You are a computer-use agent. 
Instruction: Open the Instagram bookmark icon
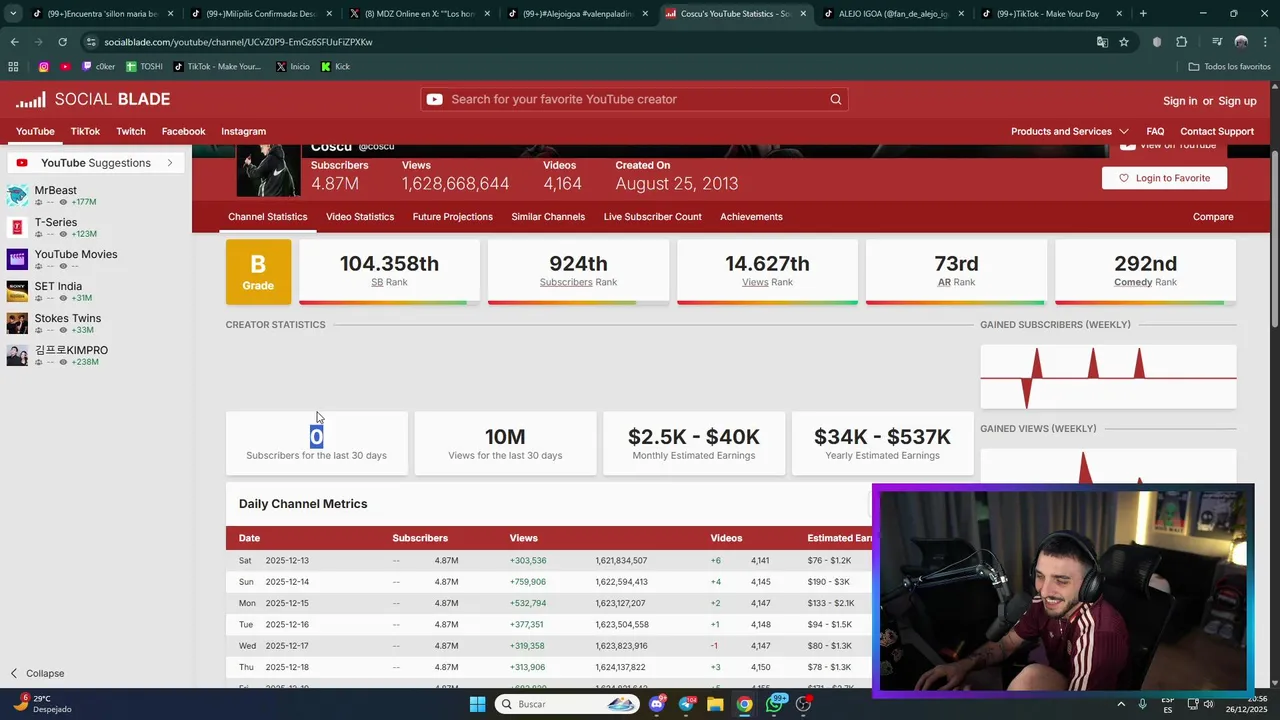pyautogui.click(x=43, y=67)
